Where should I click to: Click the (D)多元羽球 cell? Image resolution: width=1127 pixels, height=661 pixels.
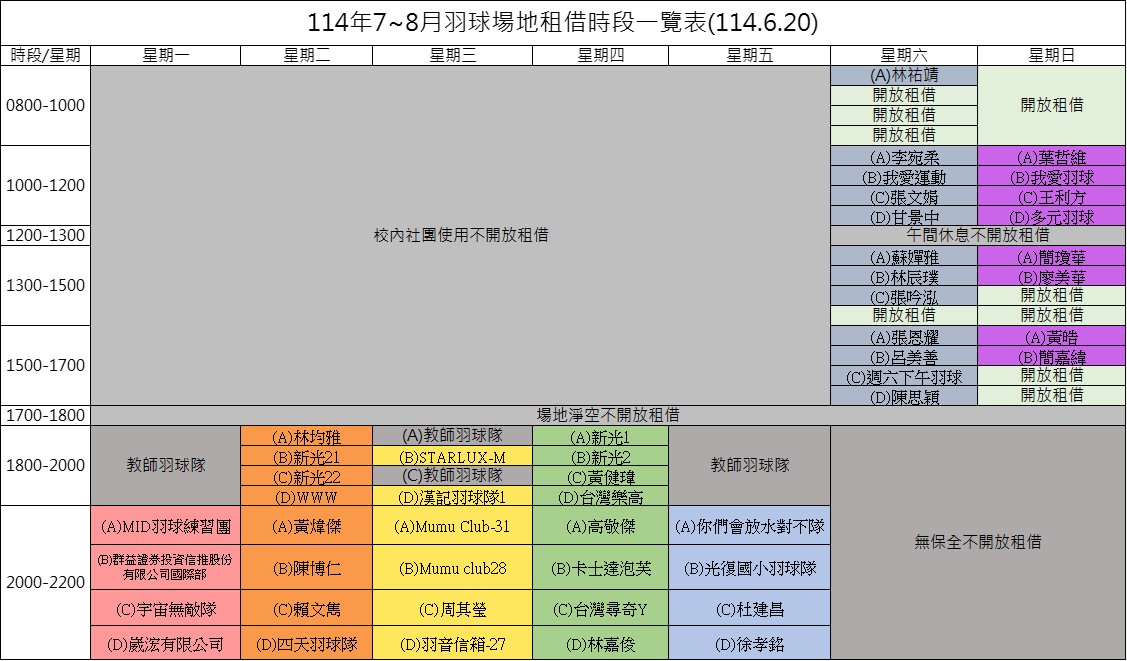1051,217
